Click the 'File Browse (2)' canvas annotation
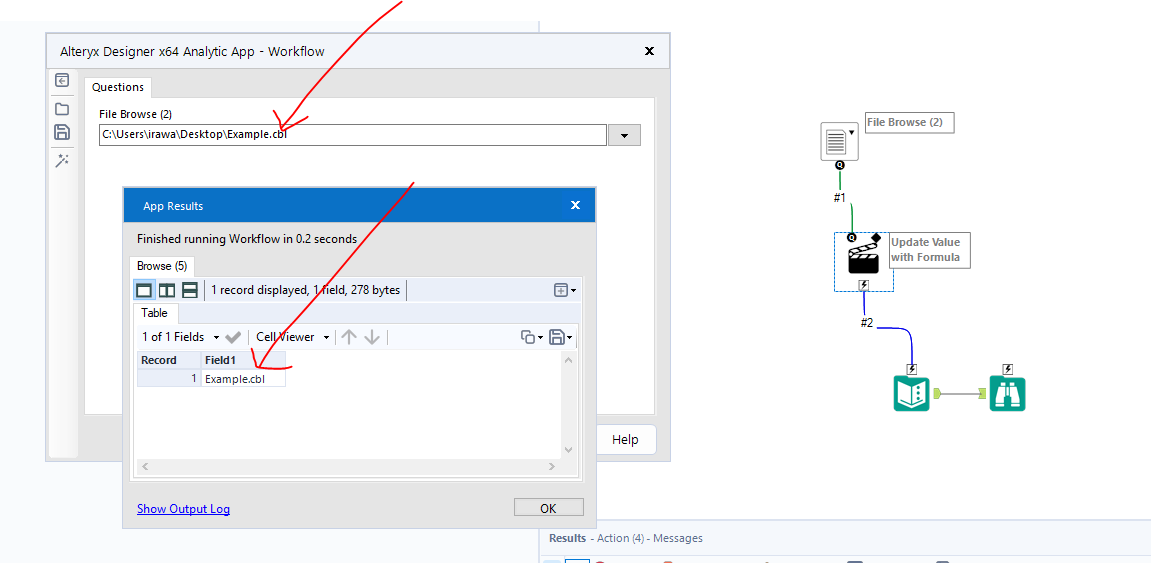 [x=909, y=123]
